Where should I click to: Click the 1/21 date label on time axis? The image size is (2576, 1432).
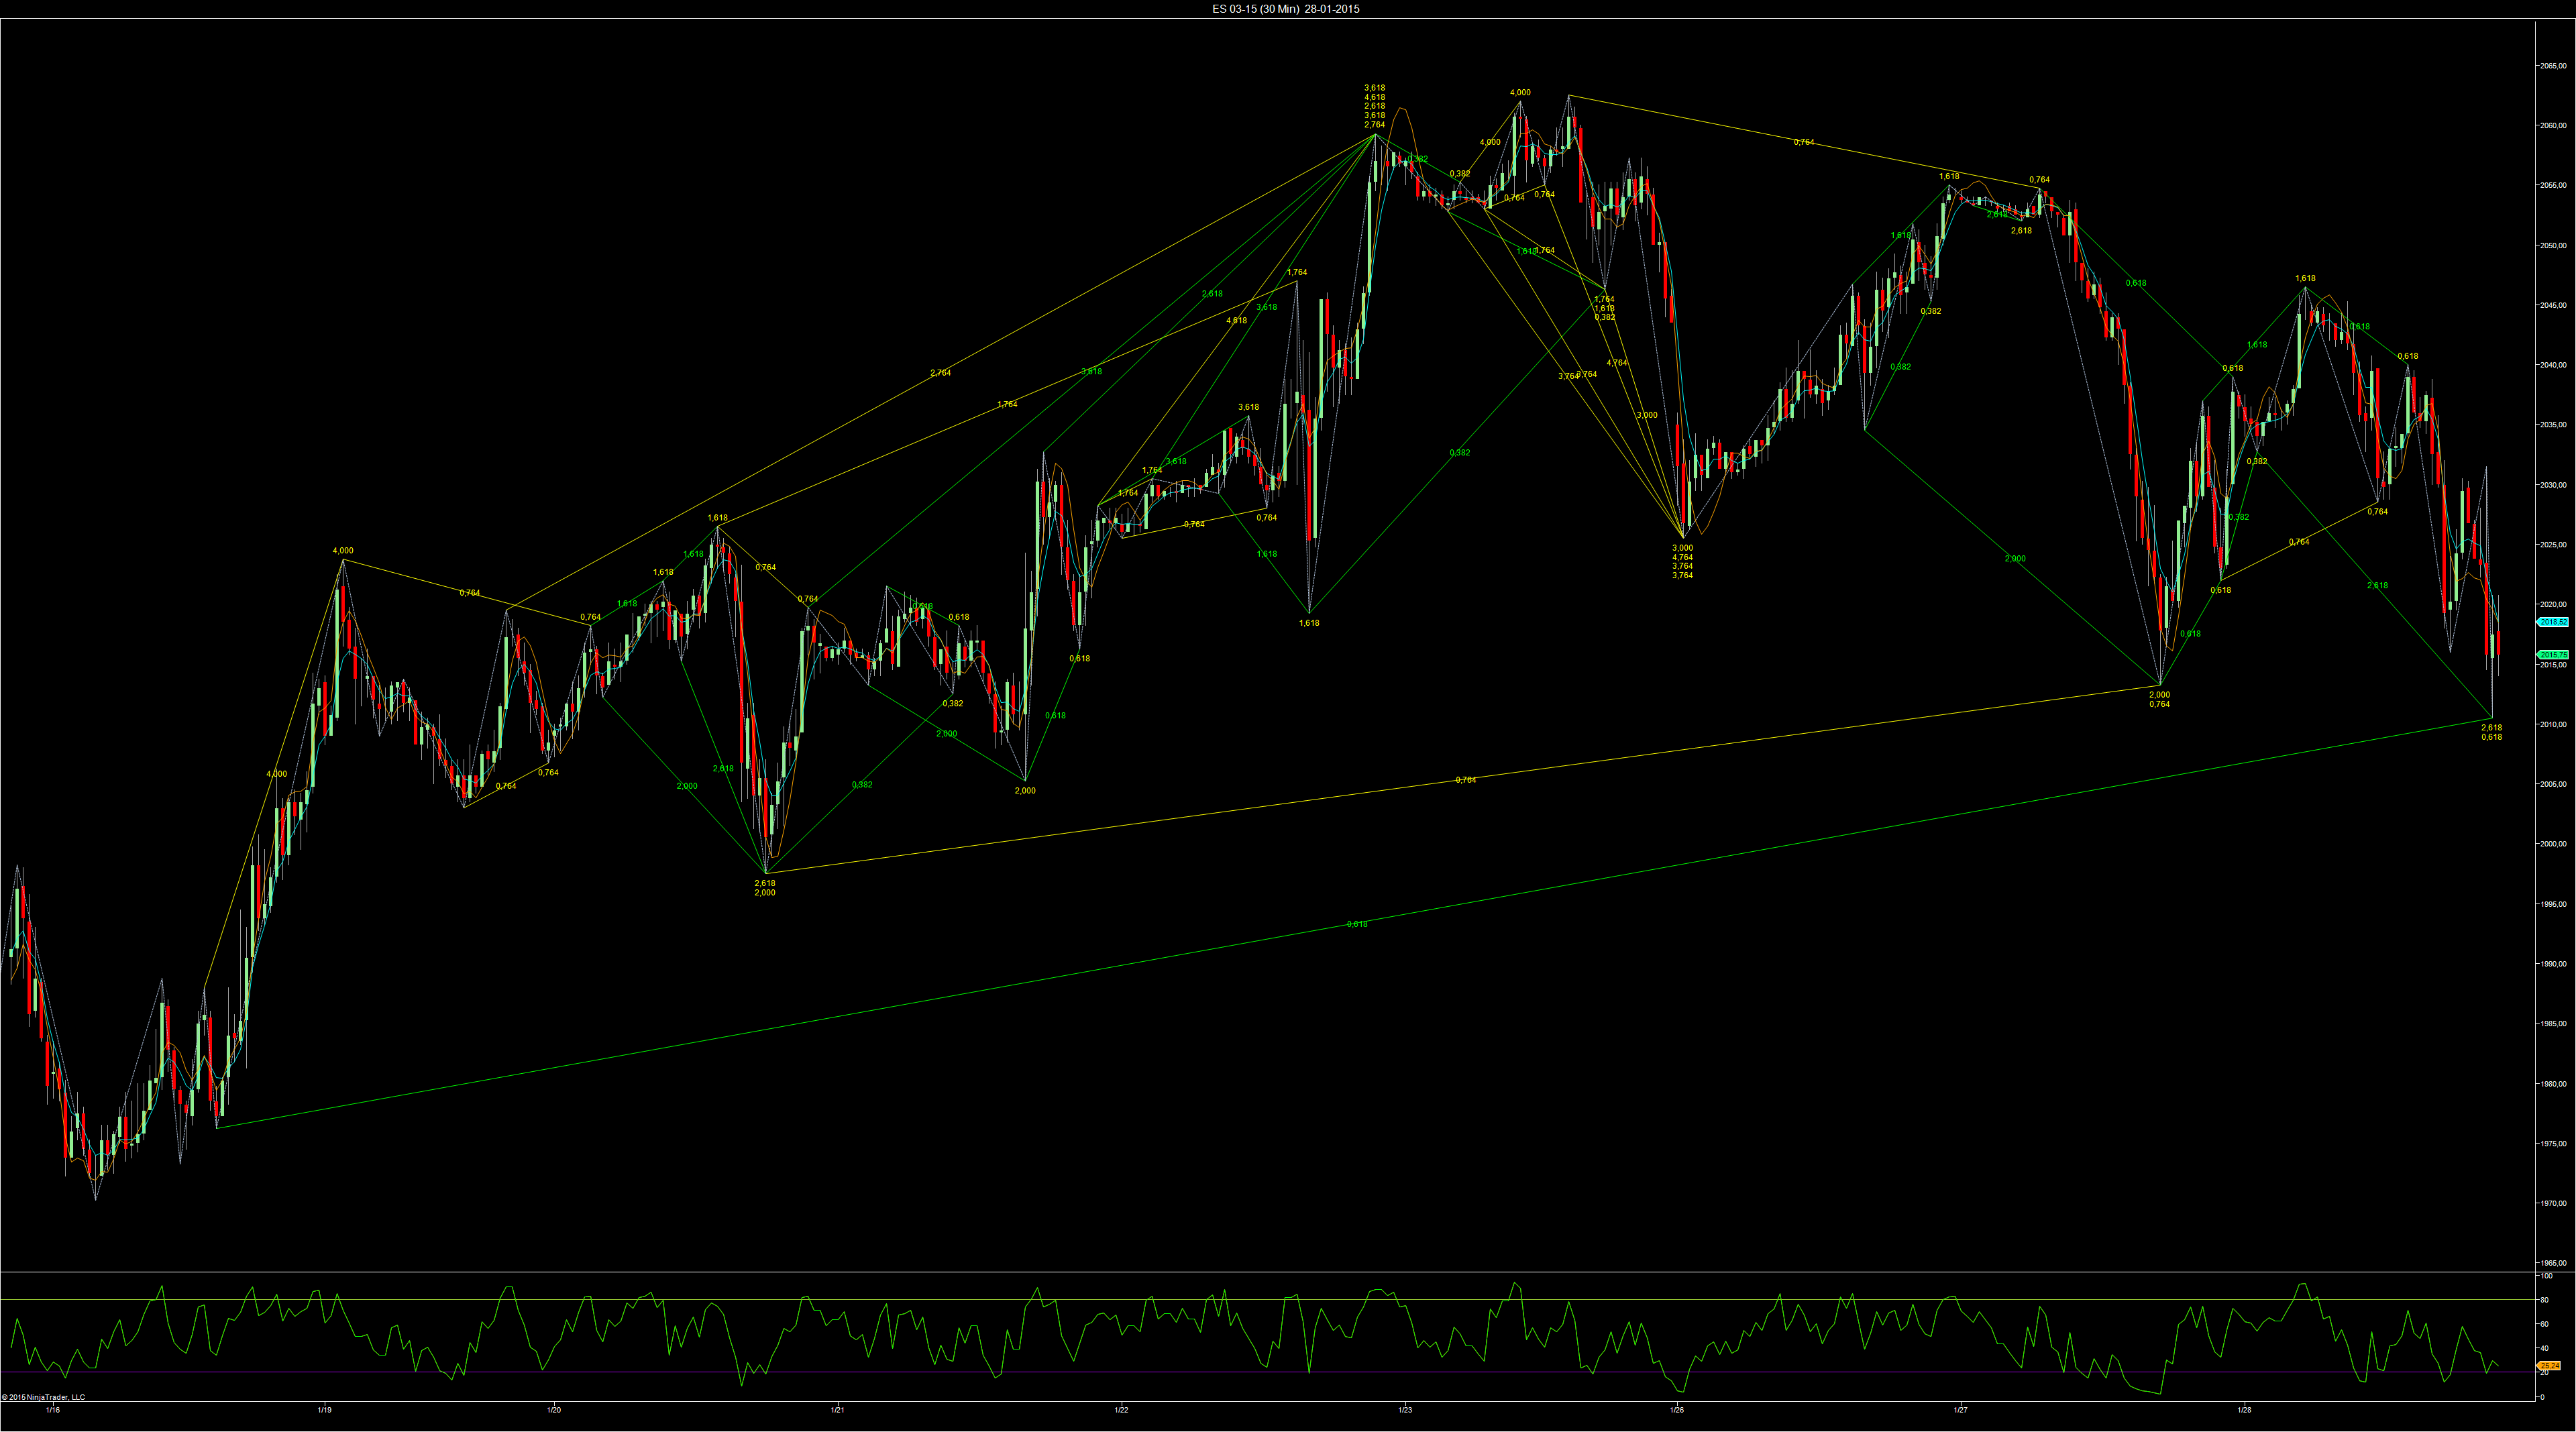click(838, 1411)
